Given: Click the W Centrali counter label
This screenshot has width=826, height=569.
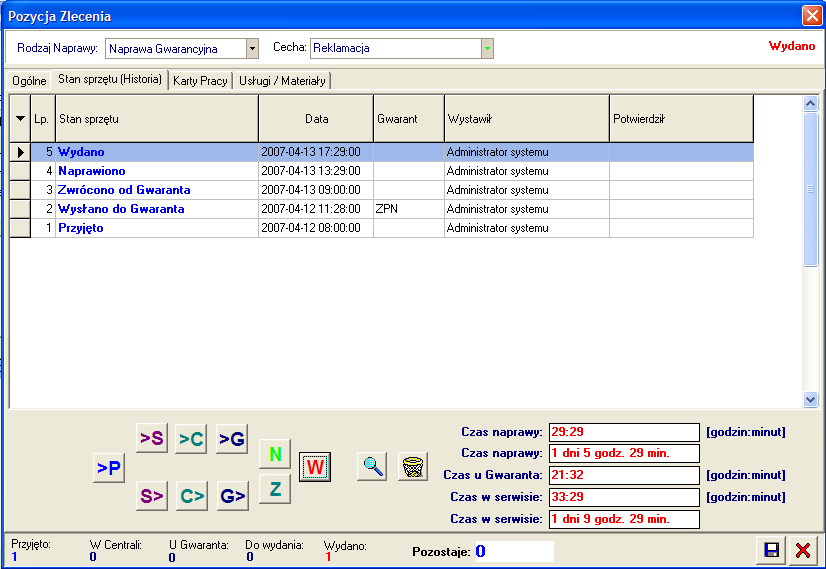Looking at the screenshot, I should click(x=115, y=545).
